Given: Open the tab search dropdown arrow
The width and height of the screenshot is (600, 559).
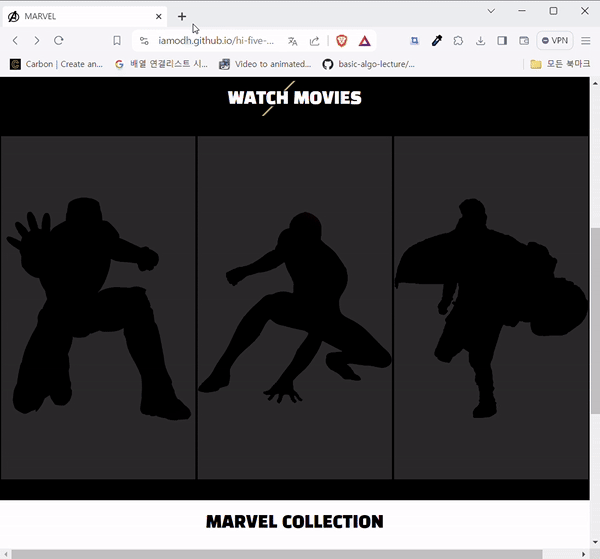Looking at the screenshot, I should (x=491, y=11).
